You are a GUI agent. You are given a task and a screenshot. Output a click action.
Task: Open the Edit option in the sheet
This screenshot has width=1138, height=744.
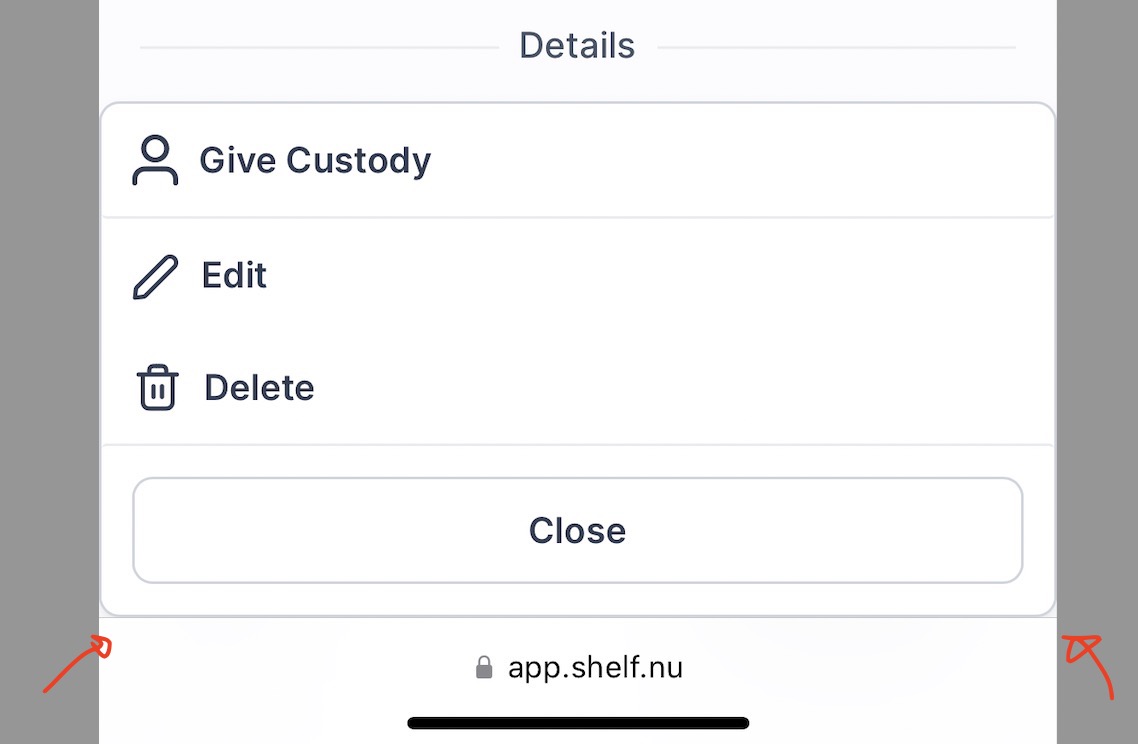[x=234, y=275]
